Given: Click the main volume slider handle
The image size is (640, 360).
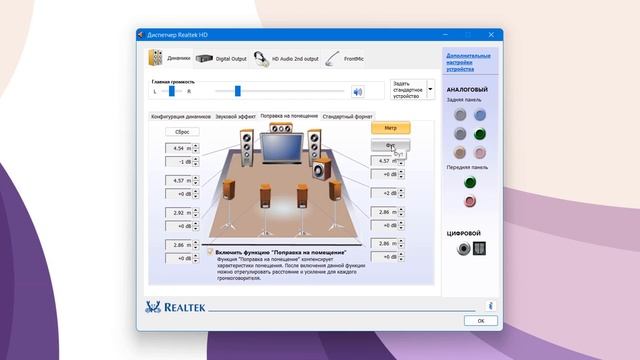Looking at the screenshot, I should click(x=238, y=91).
